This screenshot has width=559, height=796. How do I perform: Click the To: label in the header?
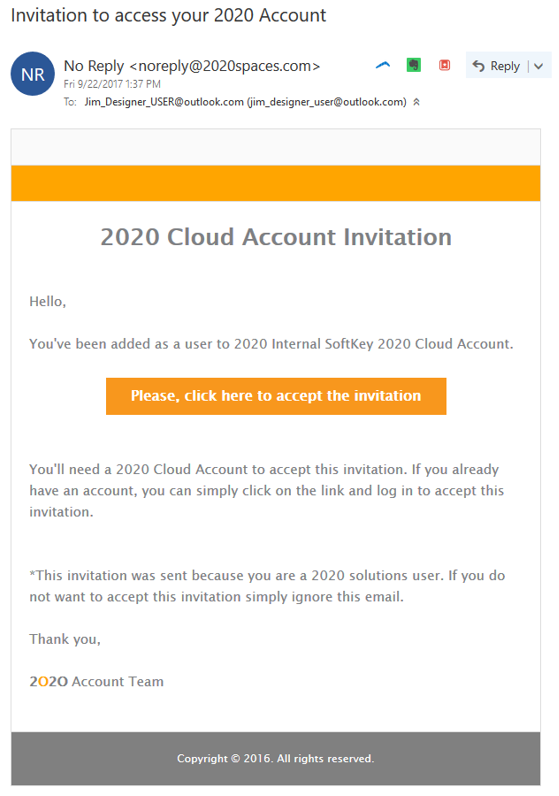70,102
